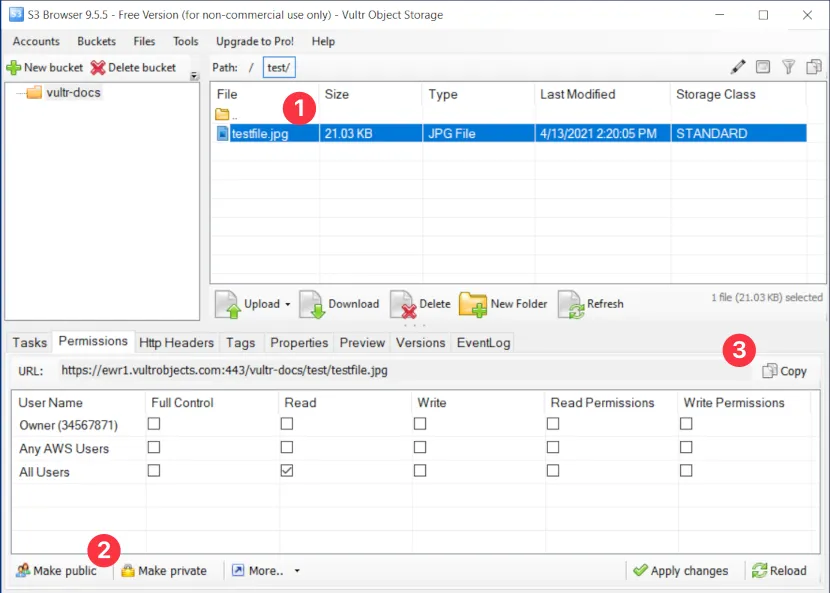Viewport: 830px width, 593px height.
Task: Click the Reload arrows icon
Action: [x=760, y=570]
